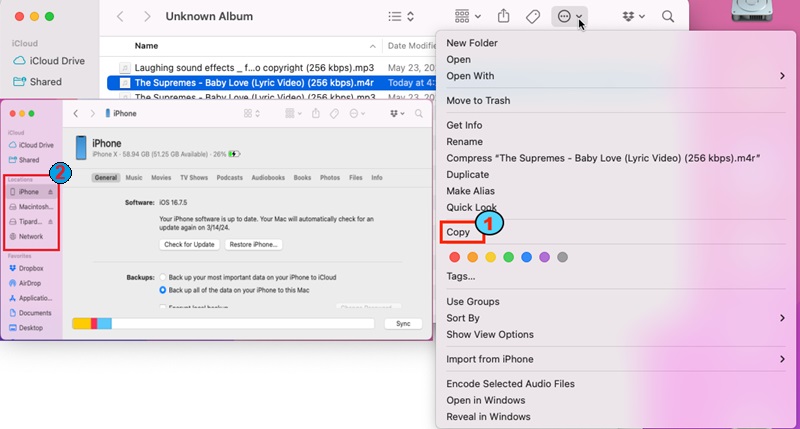This screenshot has width=800, height=429.
Task: Choose Copy from the context menu
Action: 458,232
